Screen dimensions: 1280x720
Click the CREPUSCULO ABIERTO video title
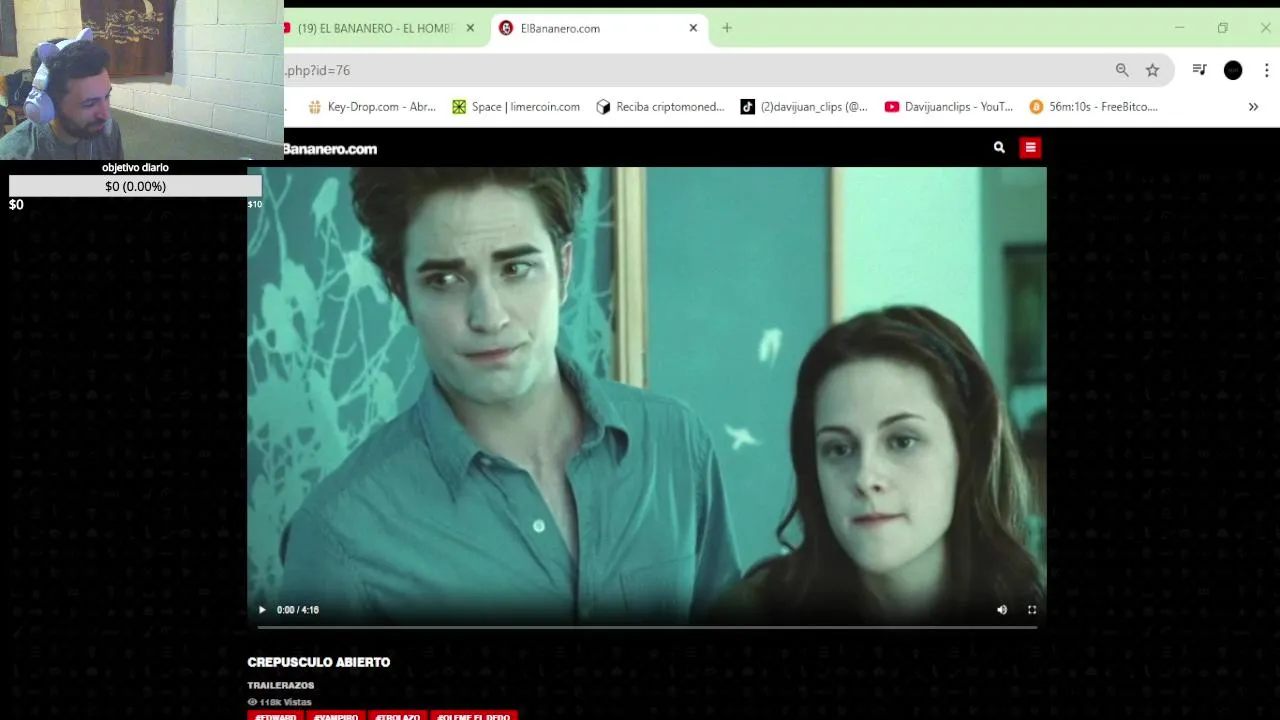tap(319, 662)
